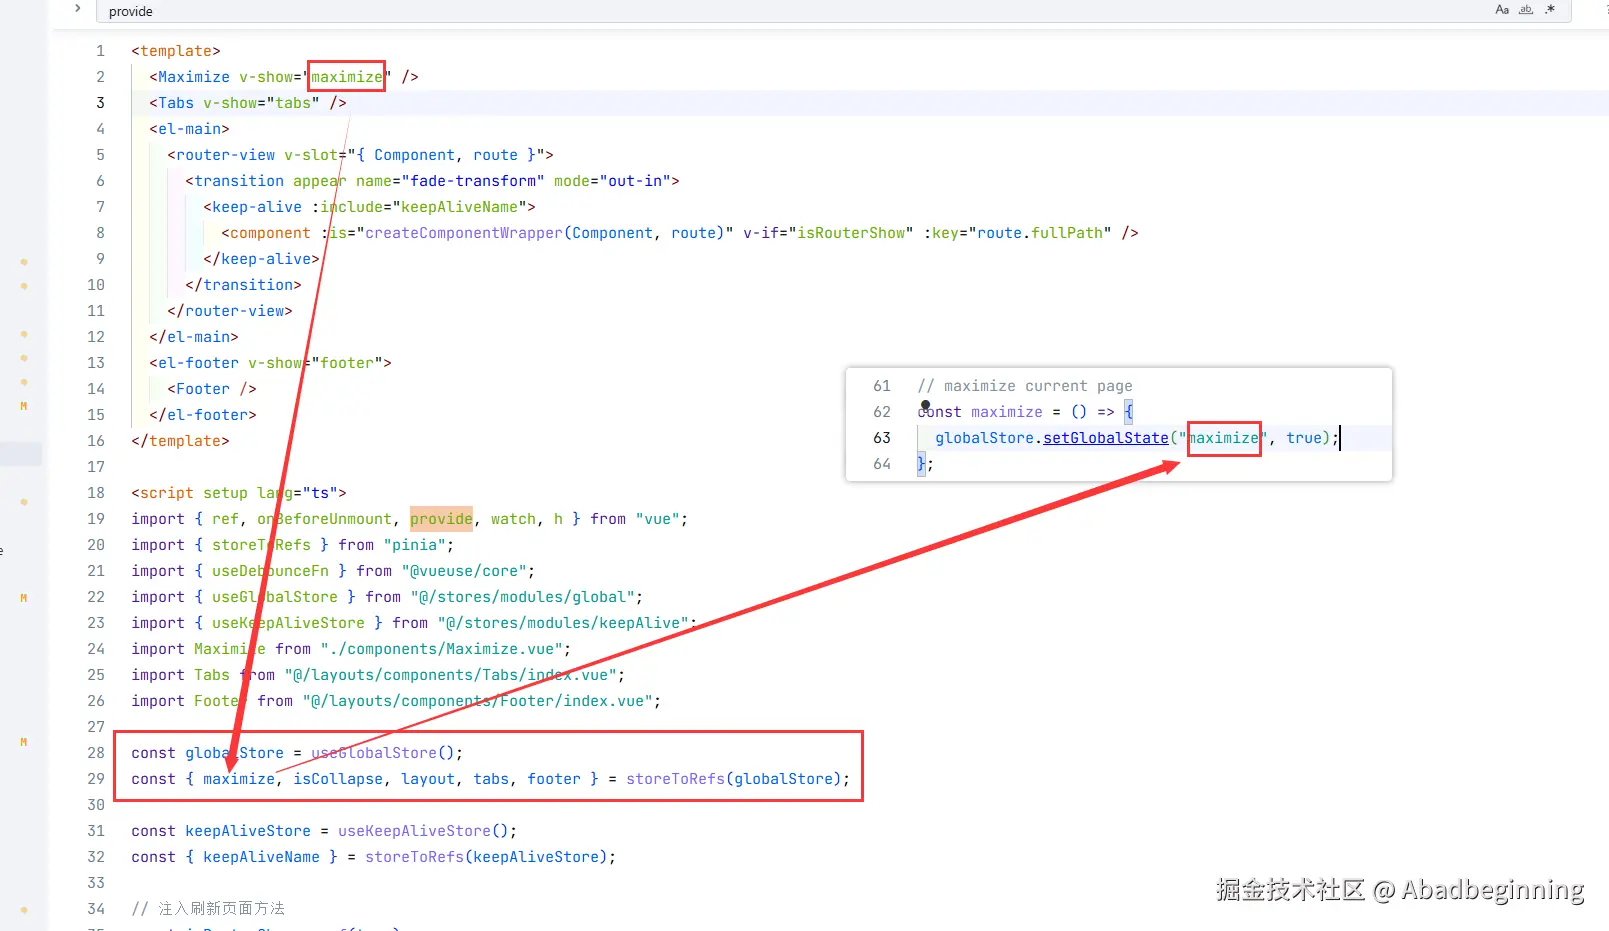The width and height of the screenshot is (1609, 931).
Task: Click the useGlobalStore() call on line 28
Action: pos(383,753)
